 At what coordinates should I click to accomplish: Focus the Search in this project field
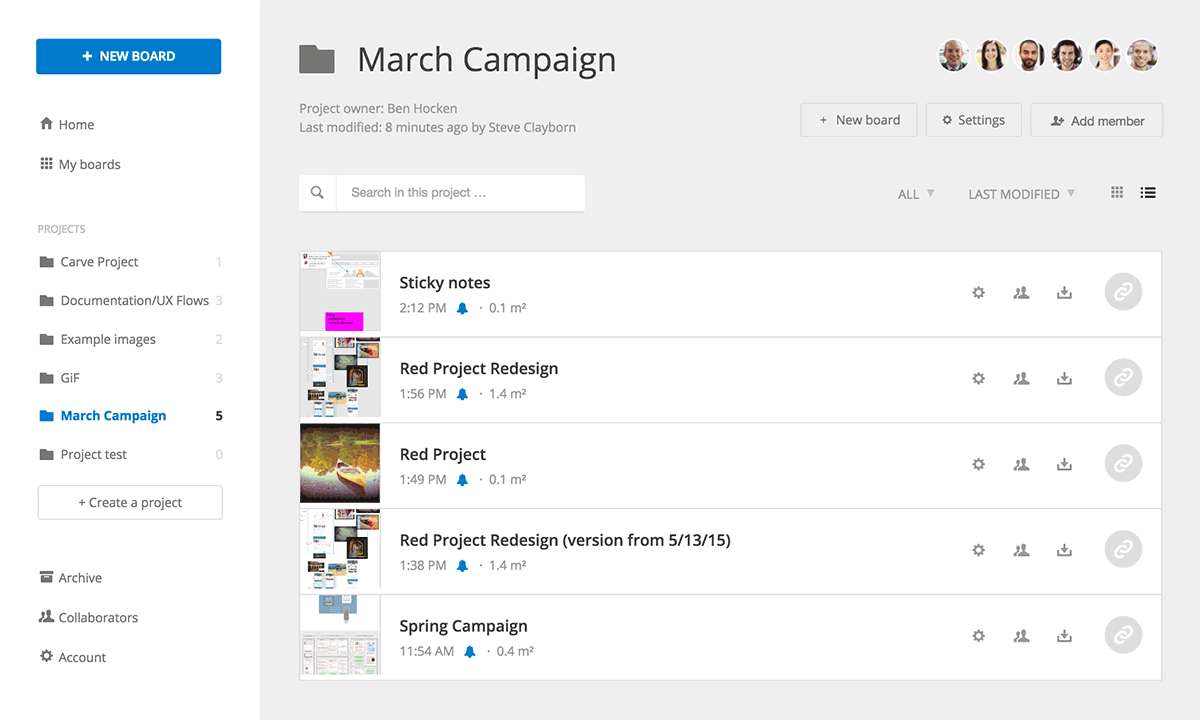click(x=460, y=193)
